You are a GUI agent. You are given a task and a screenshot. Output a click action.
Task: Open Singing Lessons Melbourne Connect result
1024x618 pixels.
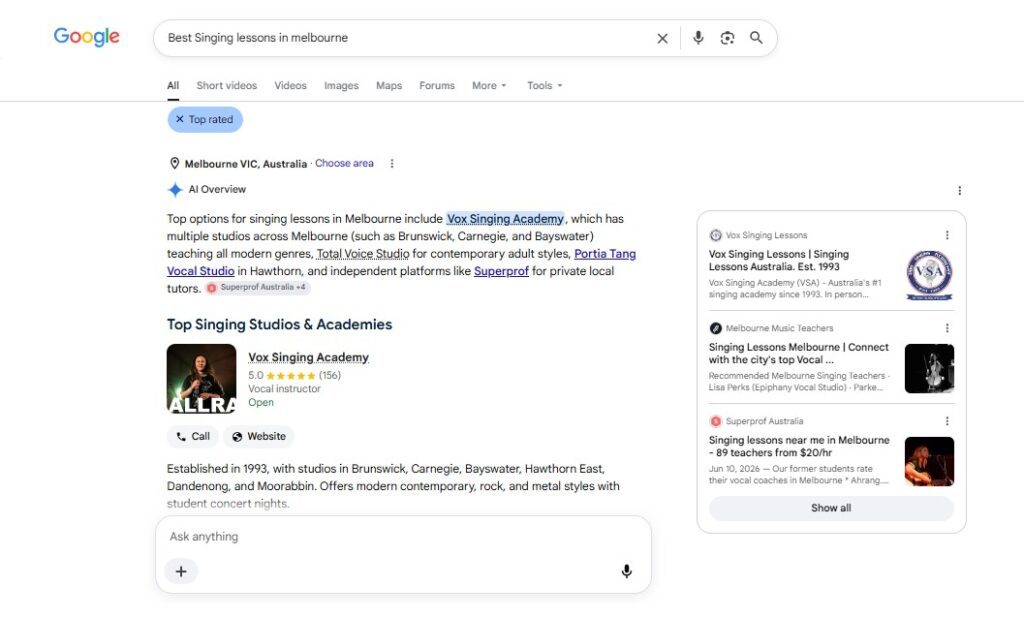[x=799, y=353]
